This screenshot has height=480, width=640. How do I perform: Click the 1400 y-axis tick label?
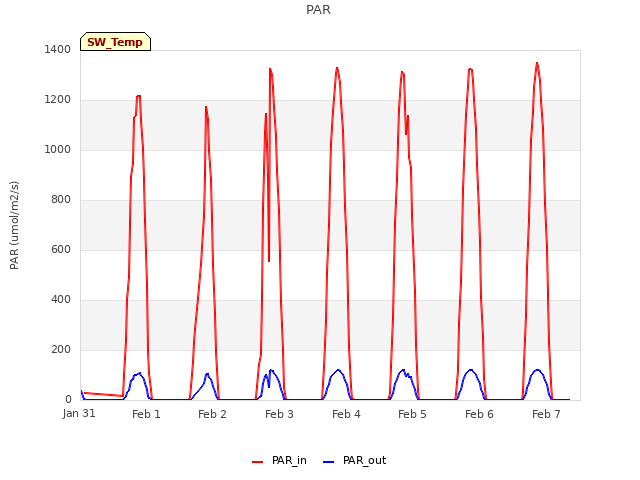58,49
